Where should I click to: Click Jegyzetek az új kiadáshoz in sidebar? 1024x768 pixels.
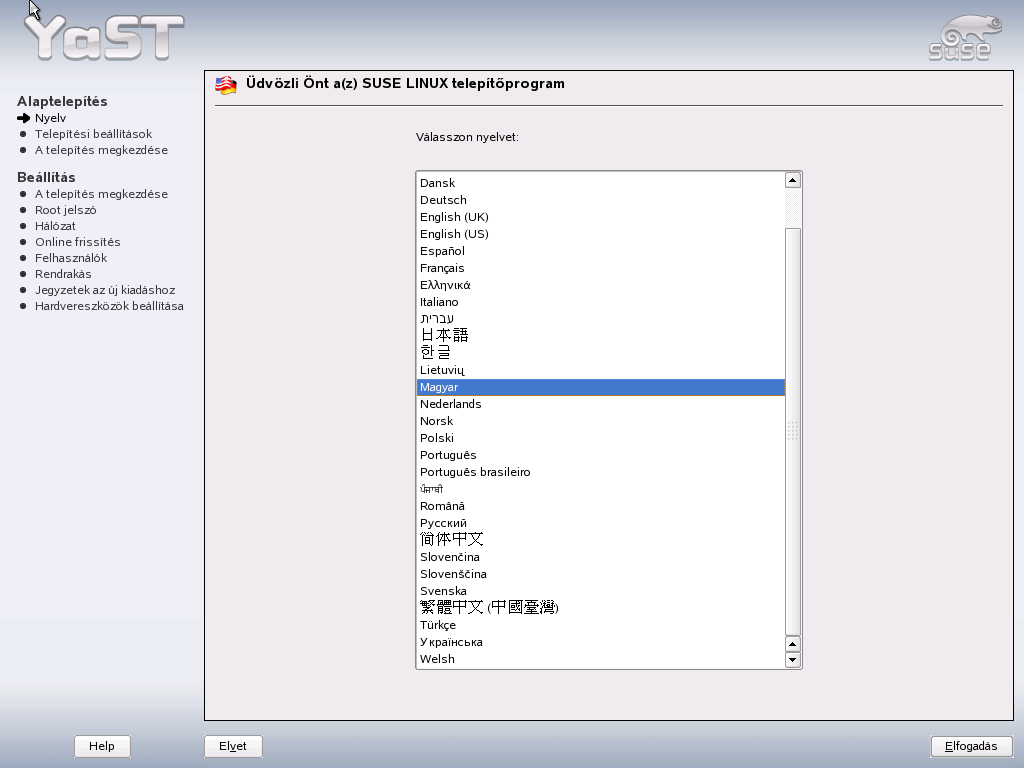[x=105, y=290]
